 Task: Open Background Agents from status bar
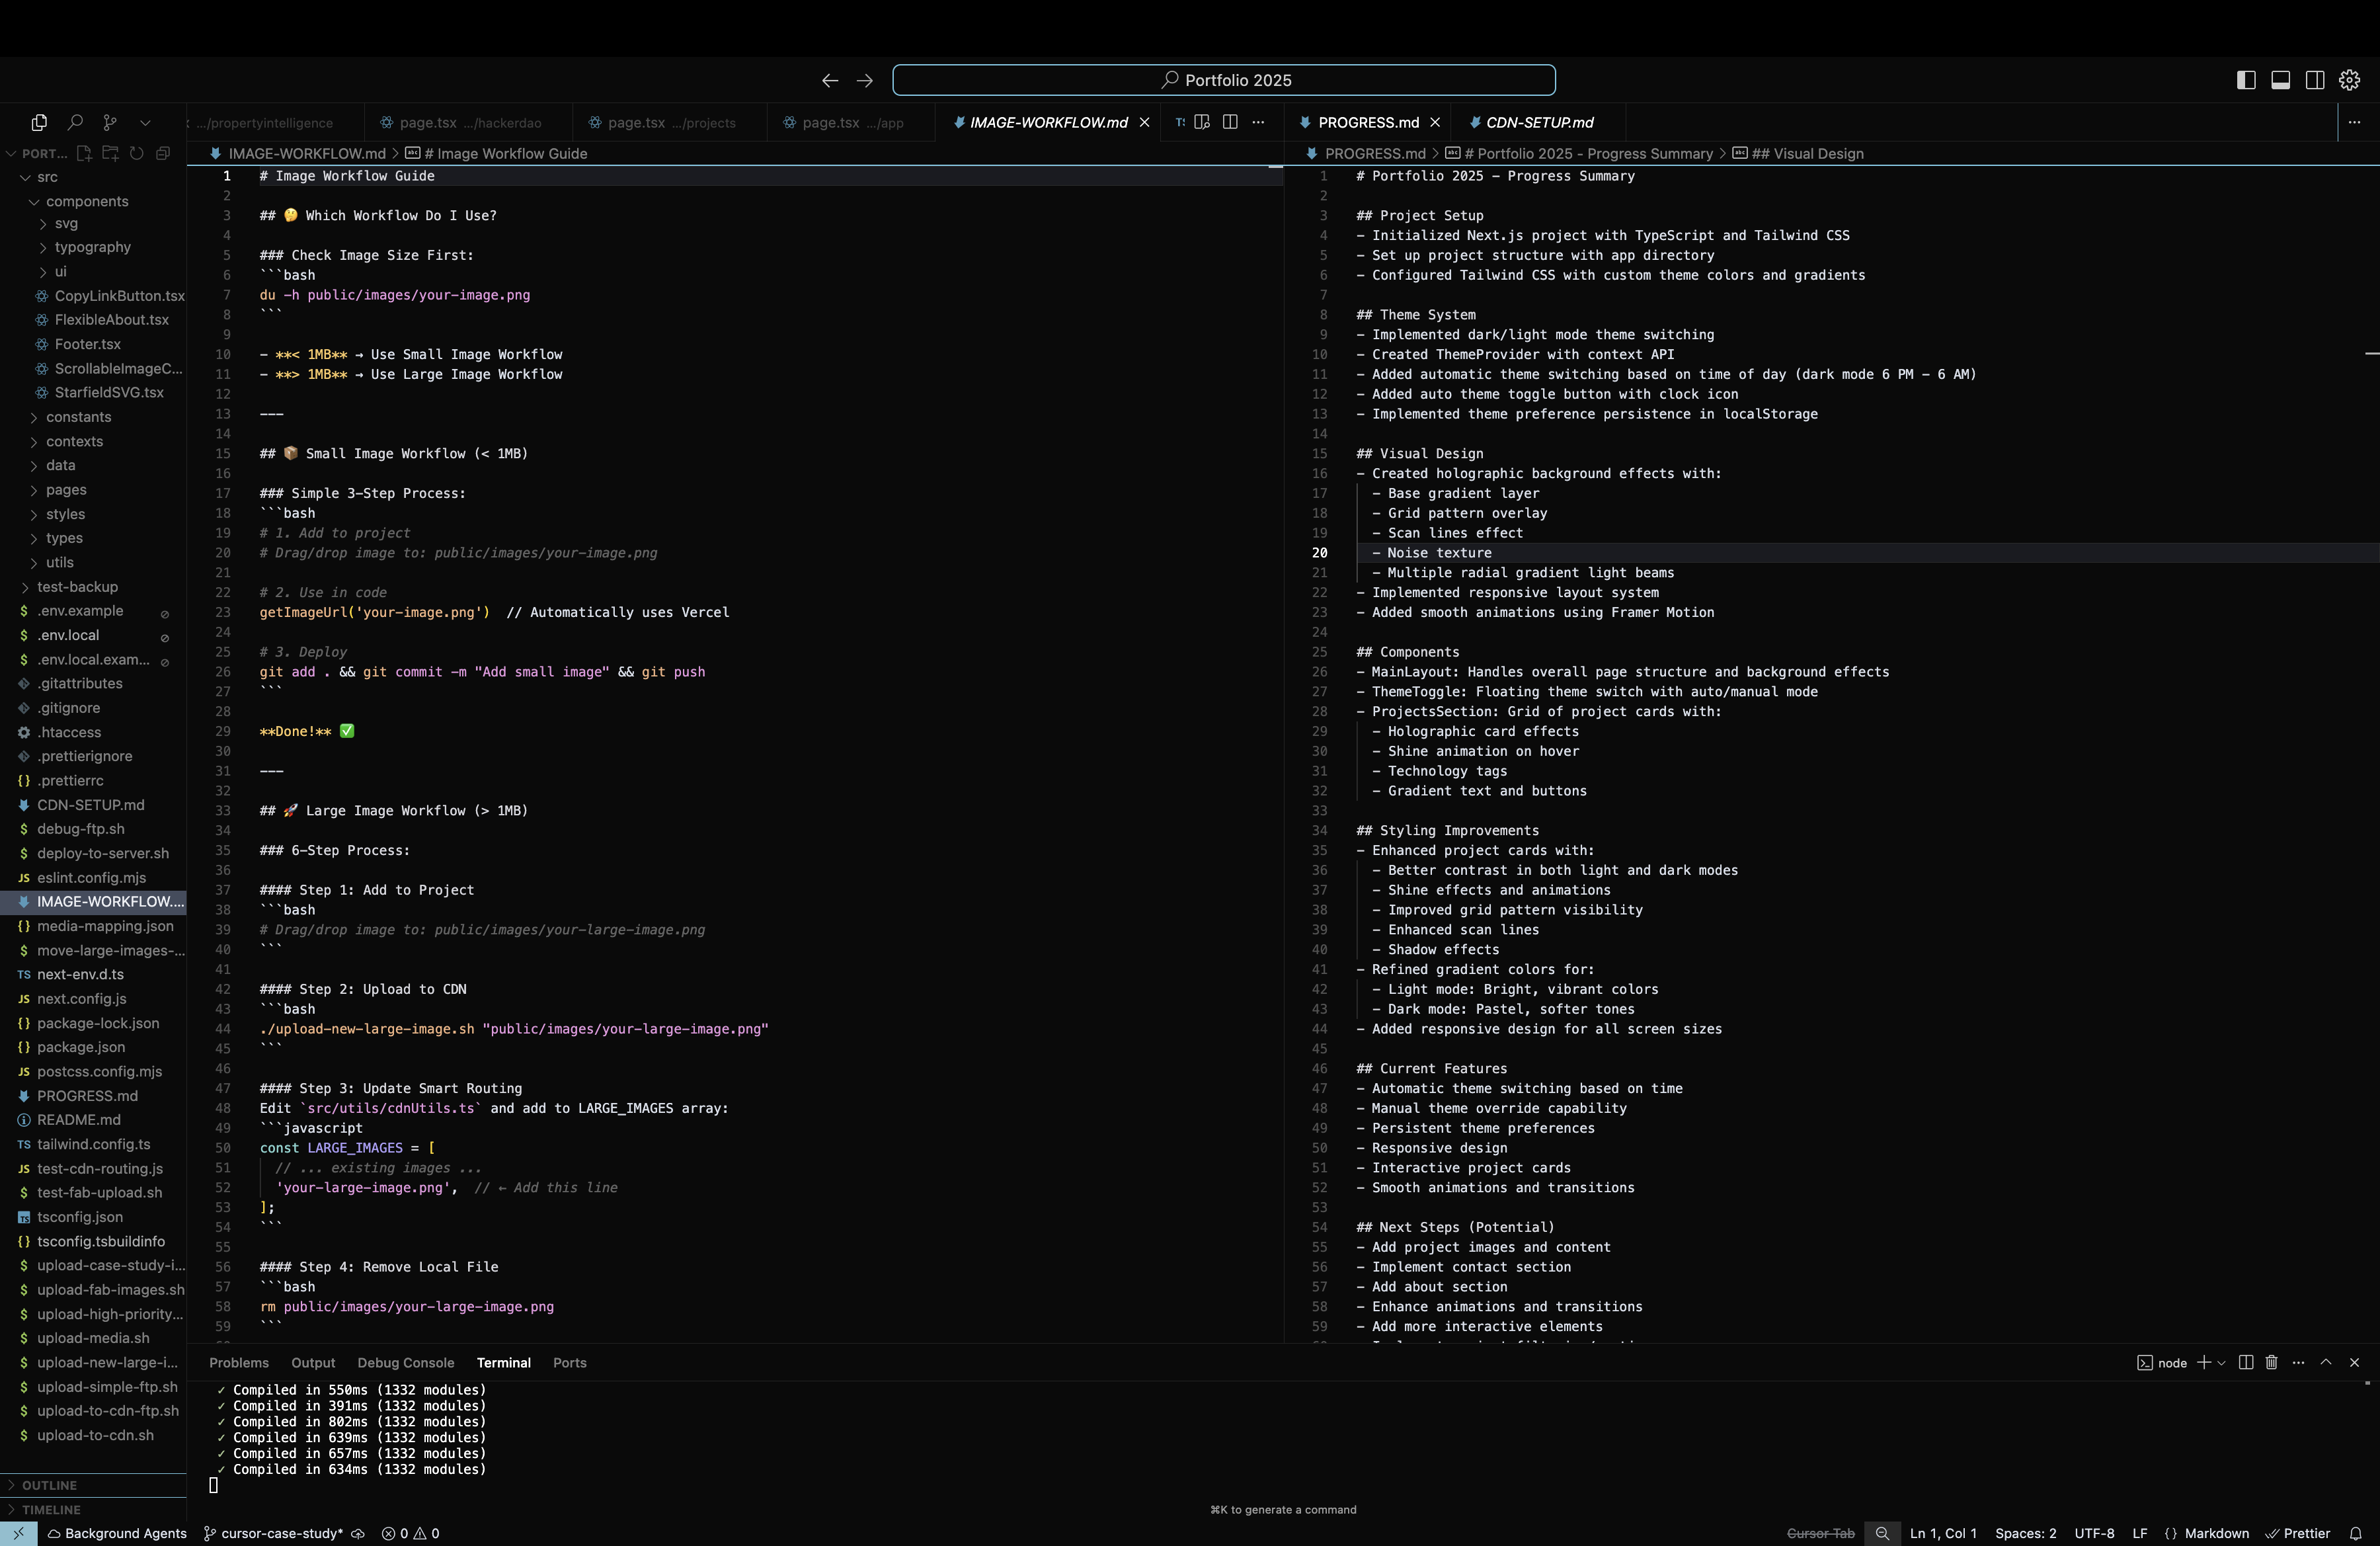click(x=117, y=1533)
